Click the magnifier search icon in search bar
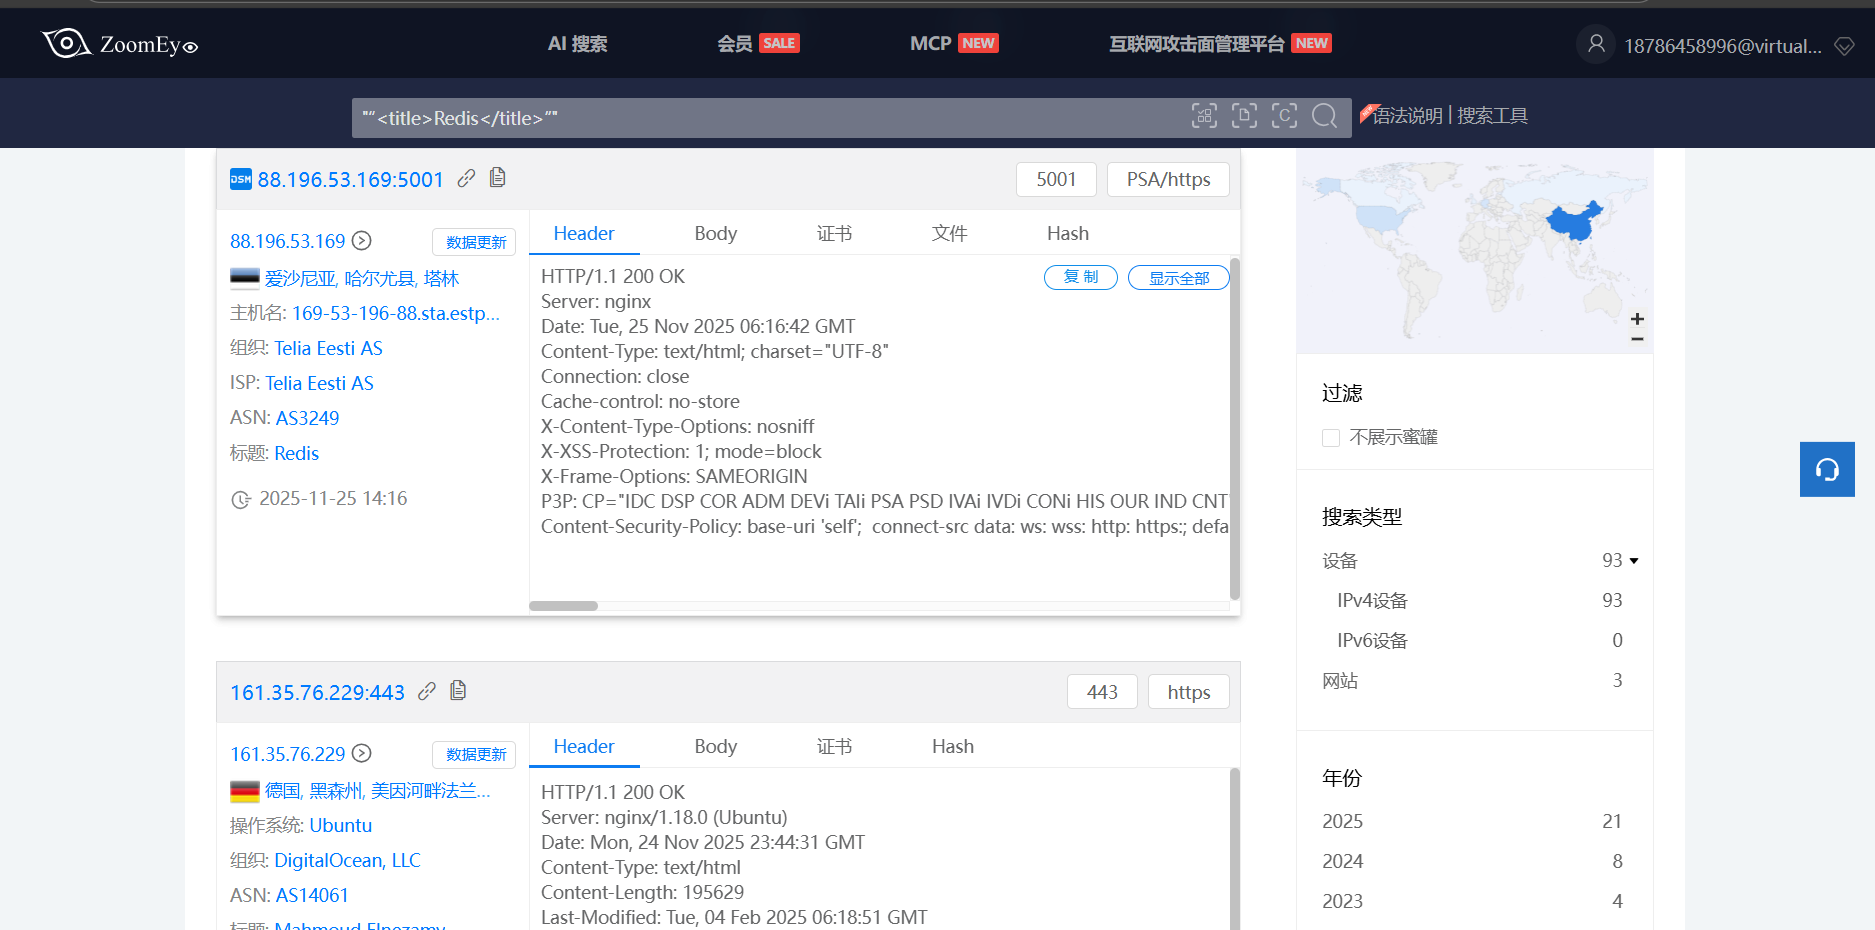The height and width of the screenshot is (930, 1875). point(1324,116)
